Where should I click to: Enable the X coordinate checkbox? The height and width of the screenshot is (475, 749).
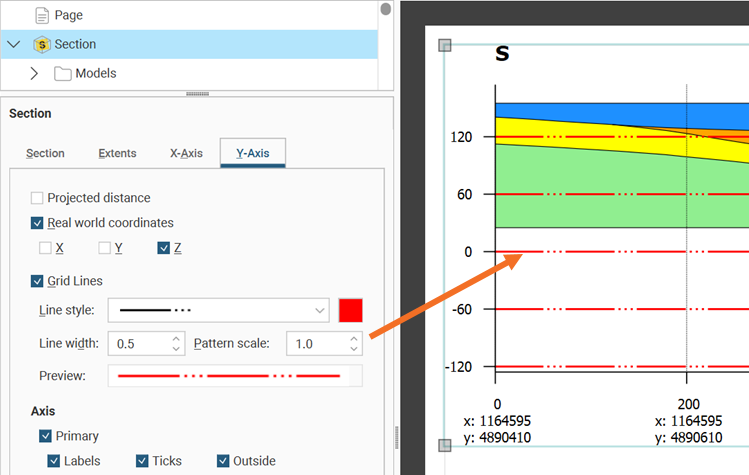pos(46,248)
